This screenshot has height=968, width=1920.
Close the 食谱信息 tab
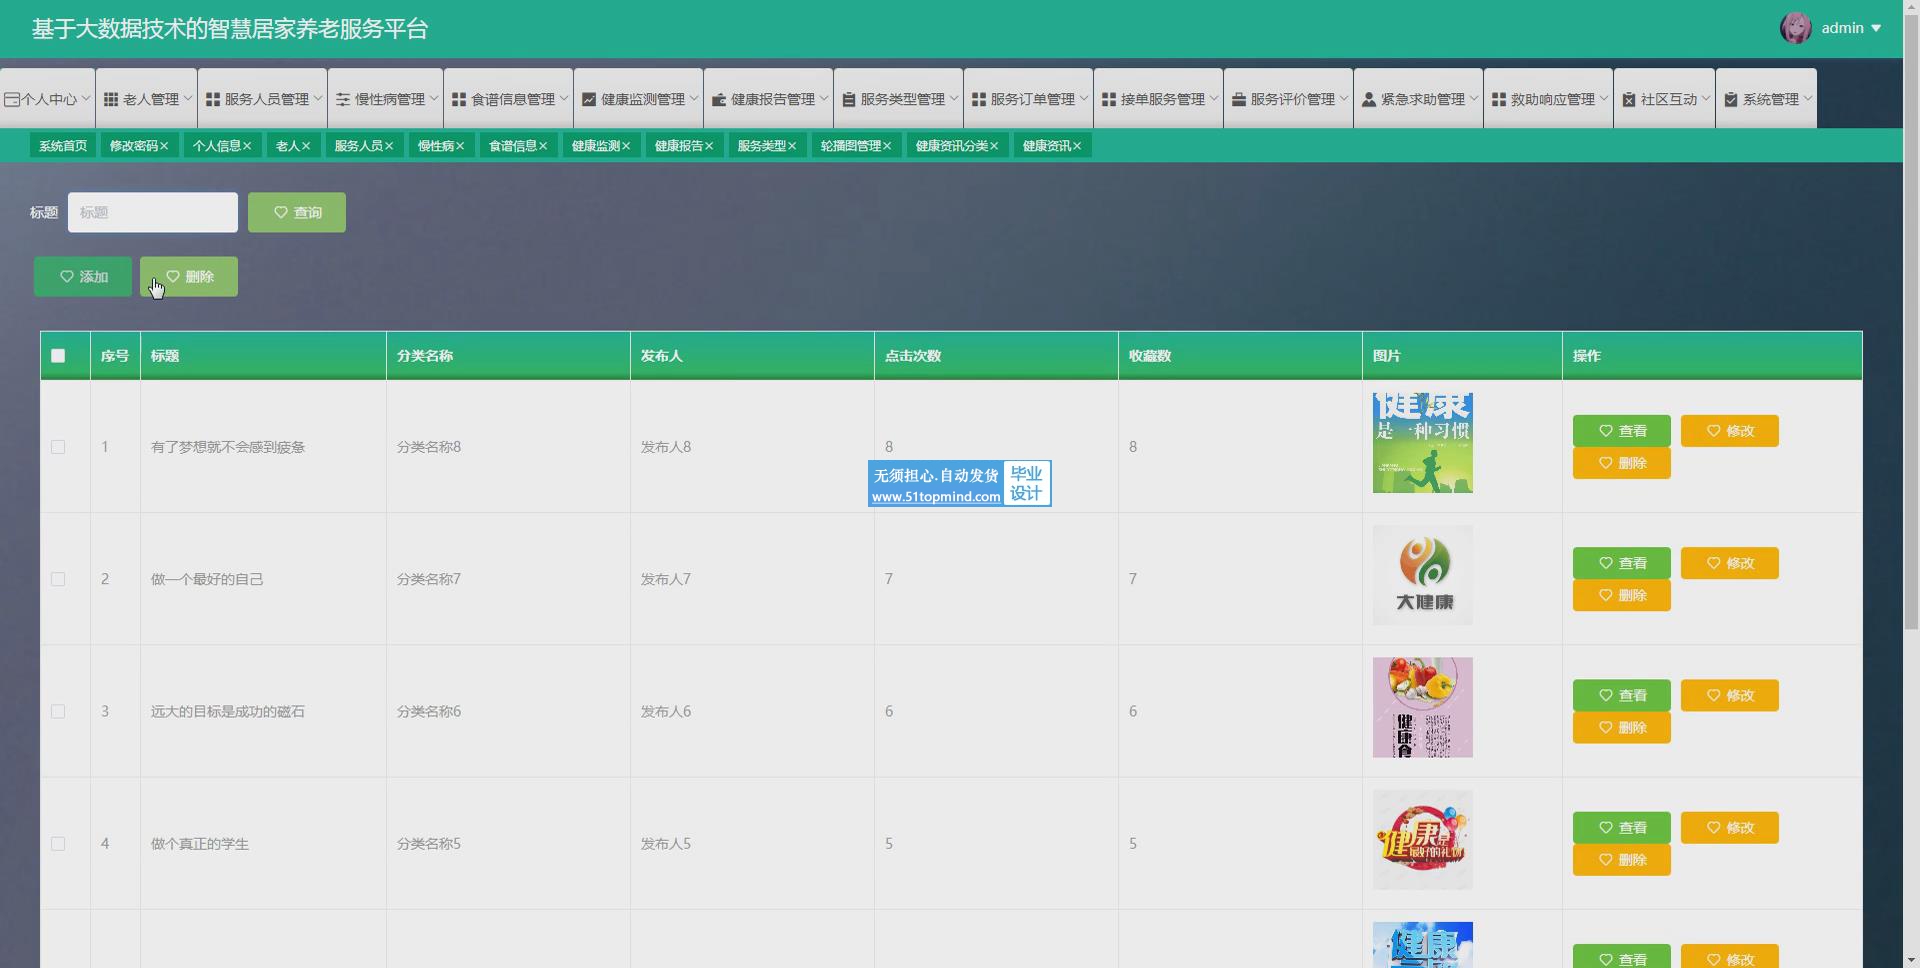(x=543, y=146)
